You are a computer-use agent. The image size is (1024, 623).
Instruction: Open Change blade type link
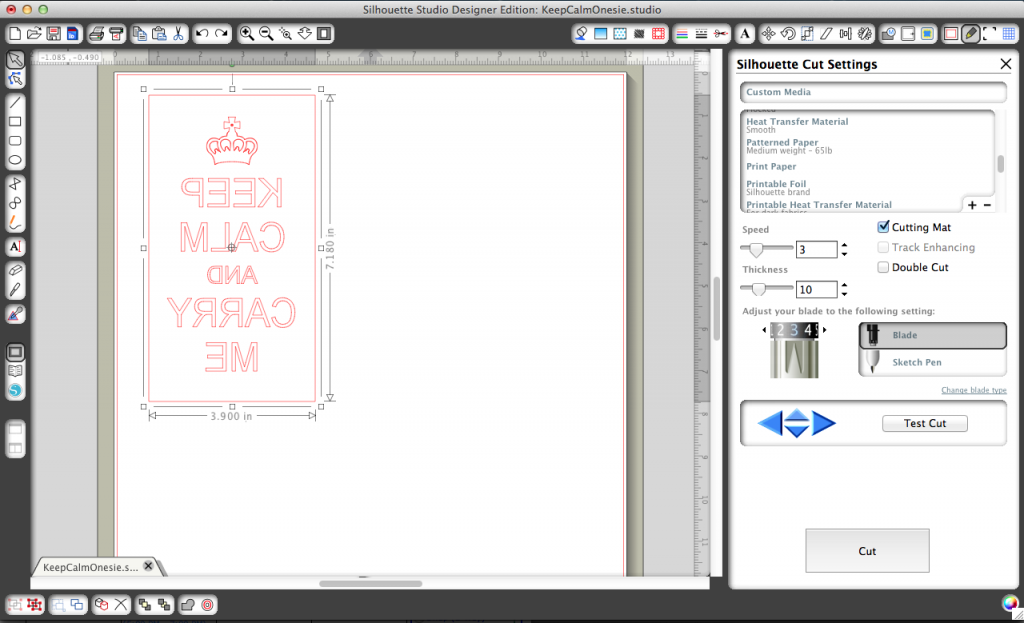tap(974, 390)
